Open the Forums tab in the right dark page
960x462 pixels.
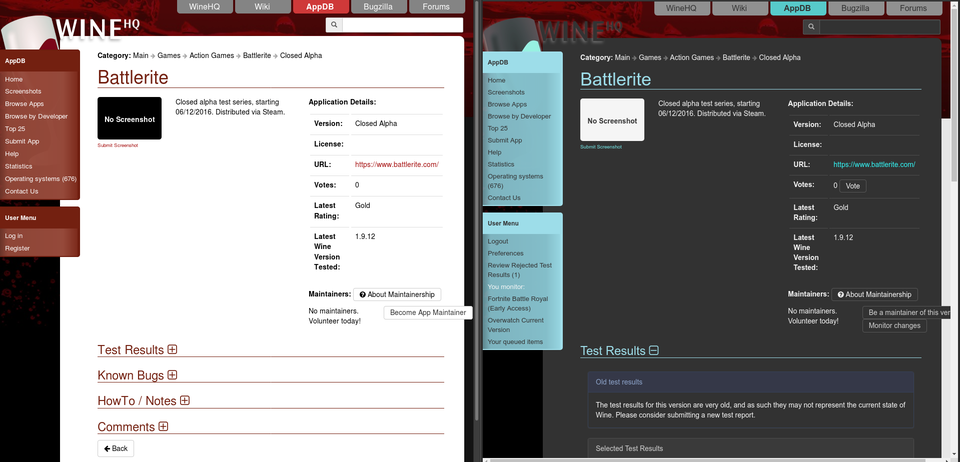(x=913, y=8)
